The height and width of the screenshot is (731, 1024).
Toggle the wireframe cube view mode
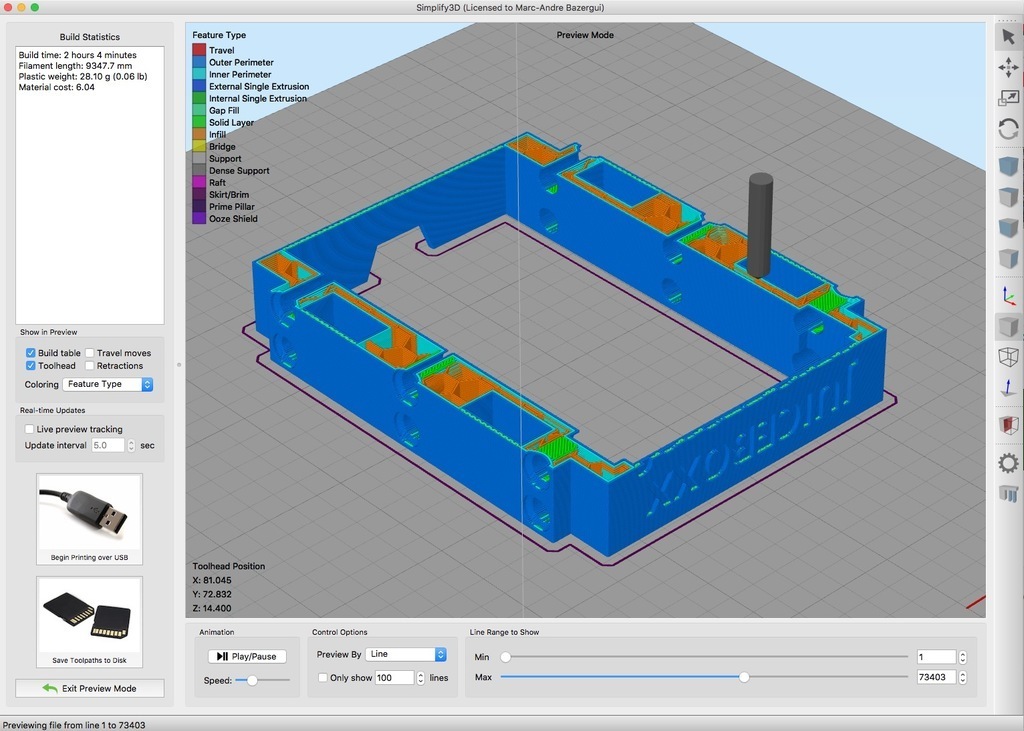[1009, 356]
